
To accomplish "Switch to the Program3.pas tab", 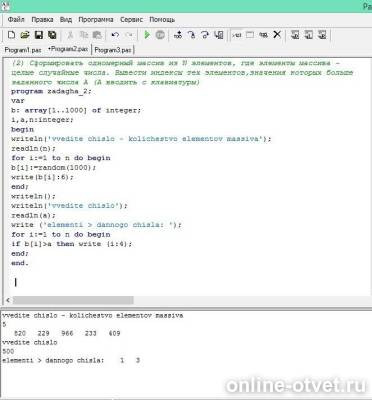I will coord(113,50).
